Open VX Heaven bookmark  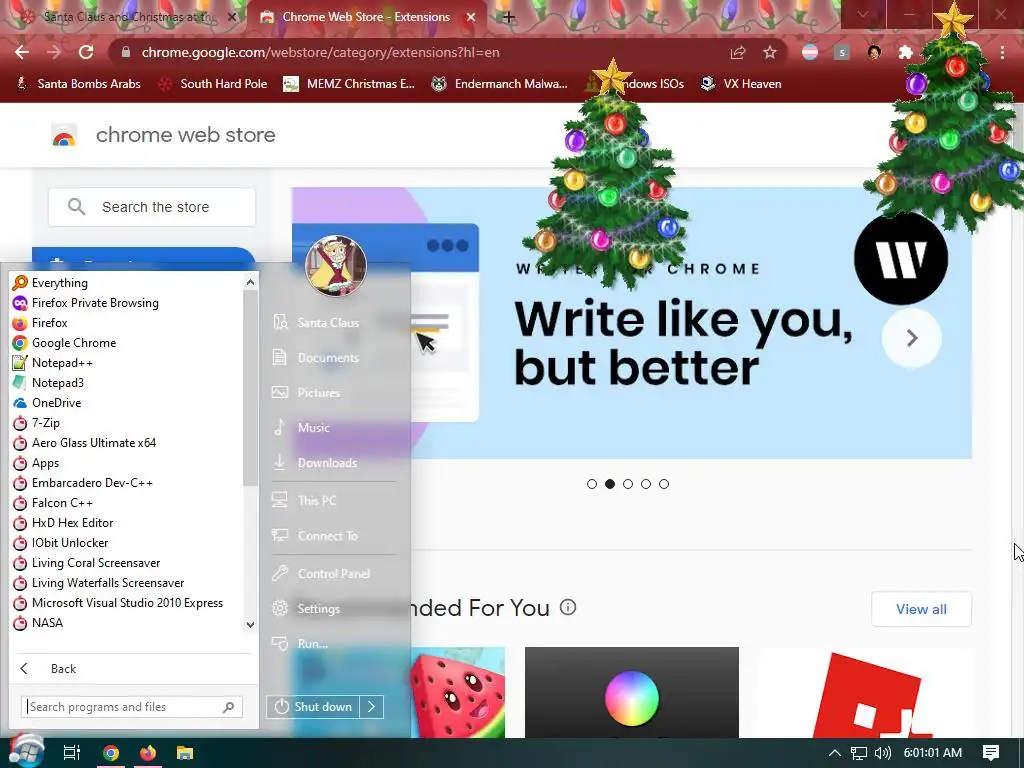pyautogui.click(x=741, y=84)
